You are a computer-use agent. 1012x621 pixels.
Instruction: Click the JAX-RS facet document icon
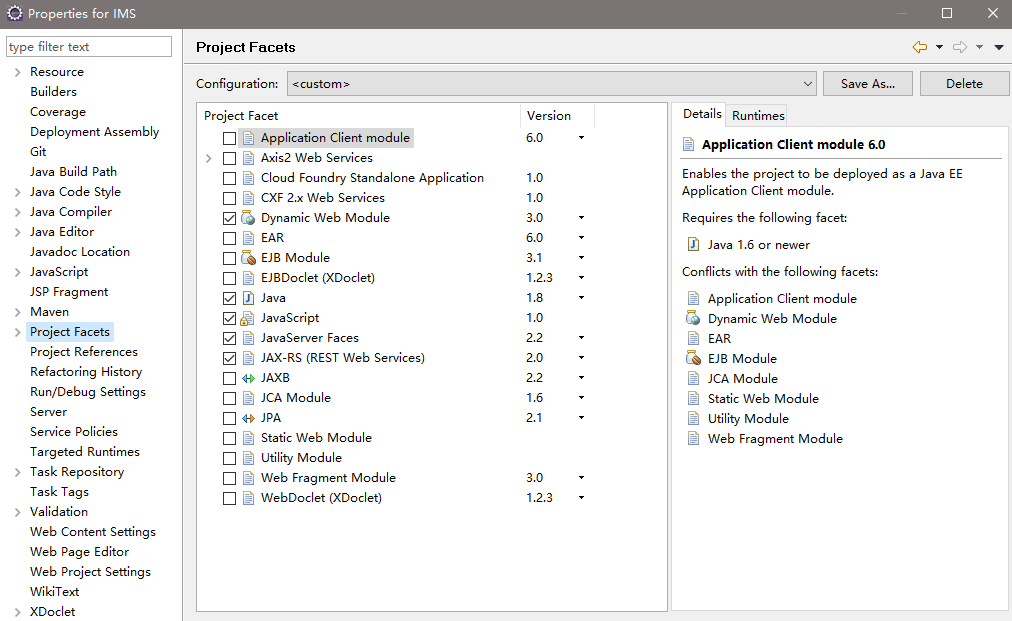[x=248, y=358]
